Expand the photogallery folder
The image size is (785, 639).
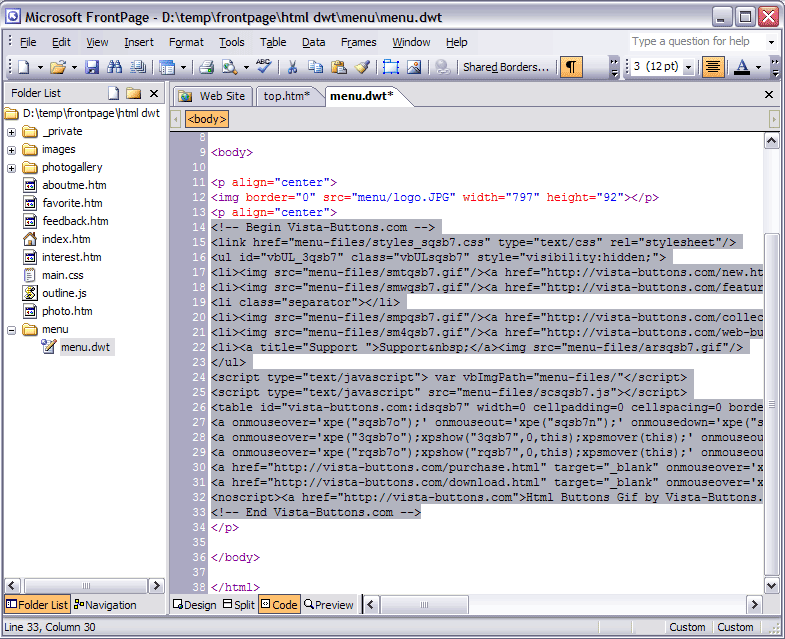(12, 168)
